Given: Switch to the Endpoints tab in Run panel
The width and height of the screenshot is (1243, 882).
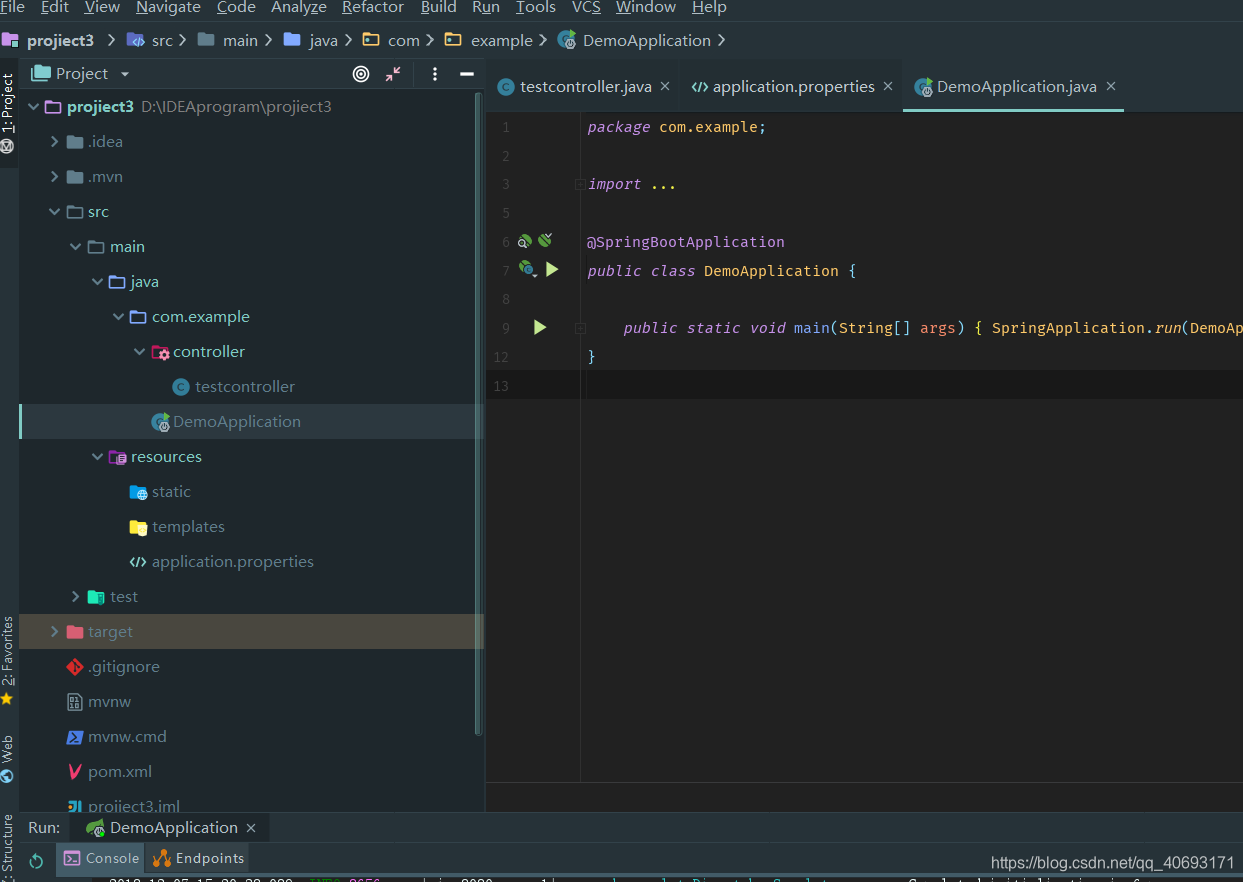Looking at the screenshot, I should click(x=199, y=858).
